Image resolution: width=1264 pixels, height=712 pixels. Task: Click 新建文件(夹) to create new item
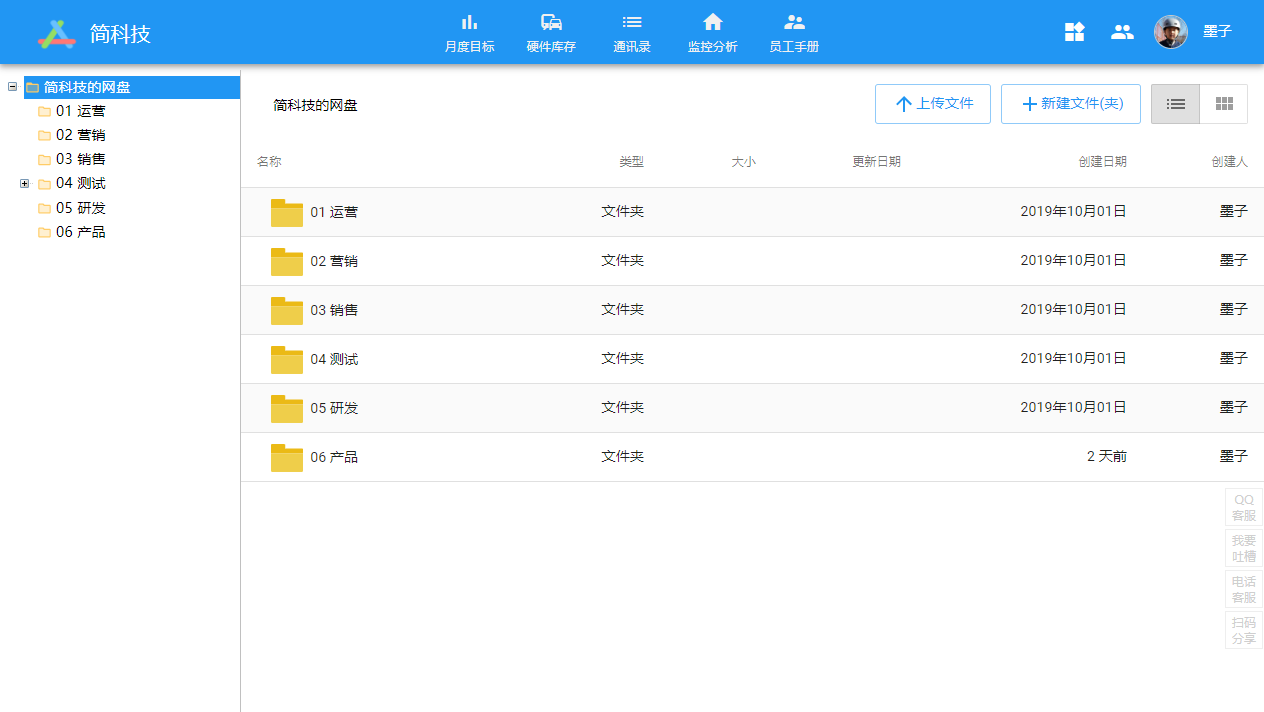pyautogui.click(x=1070, y=104)
